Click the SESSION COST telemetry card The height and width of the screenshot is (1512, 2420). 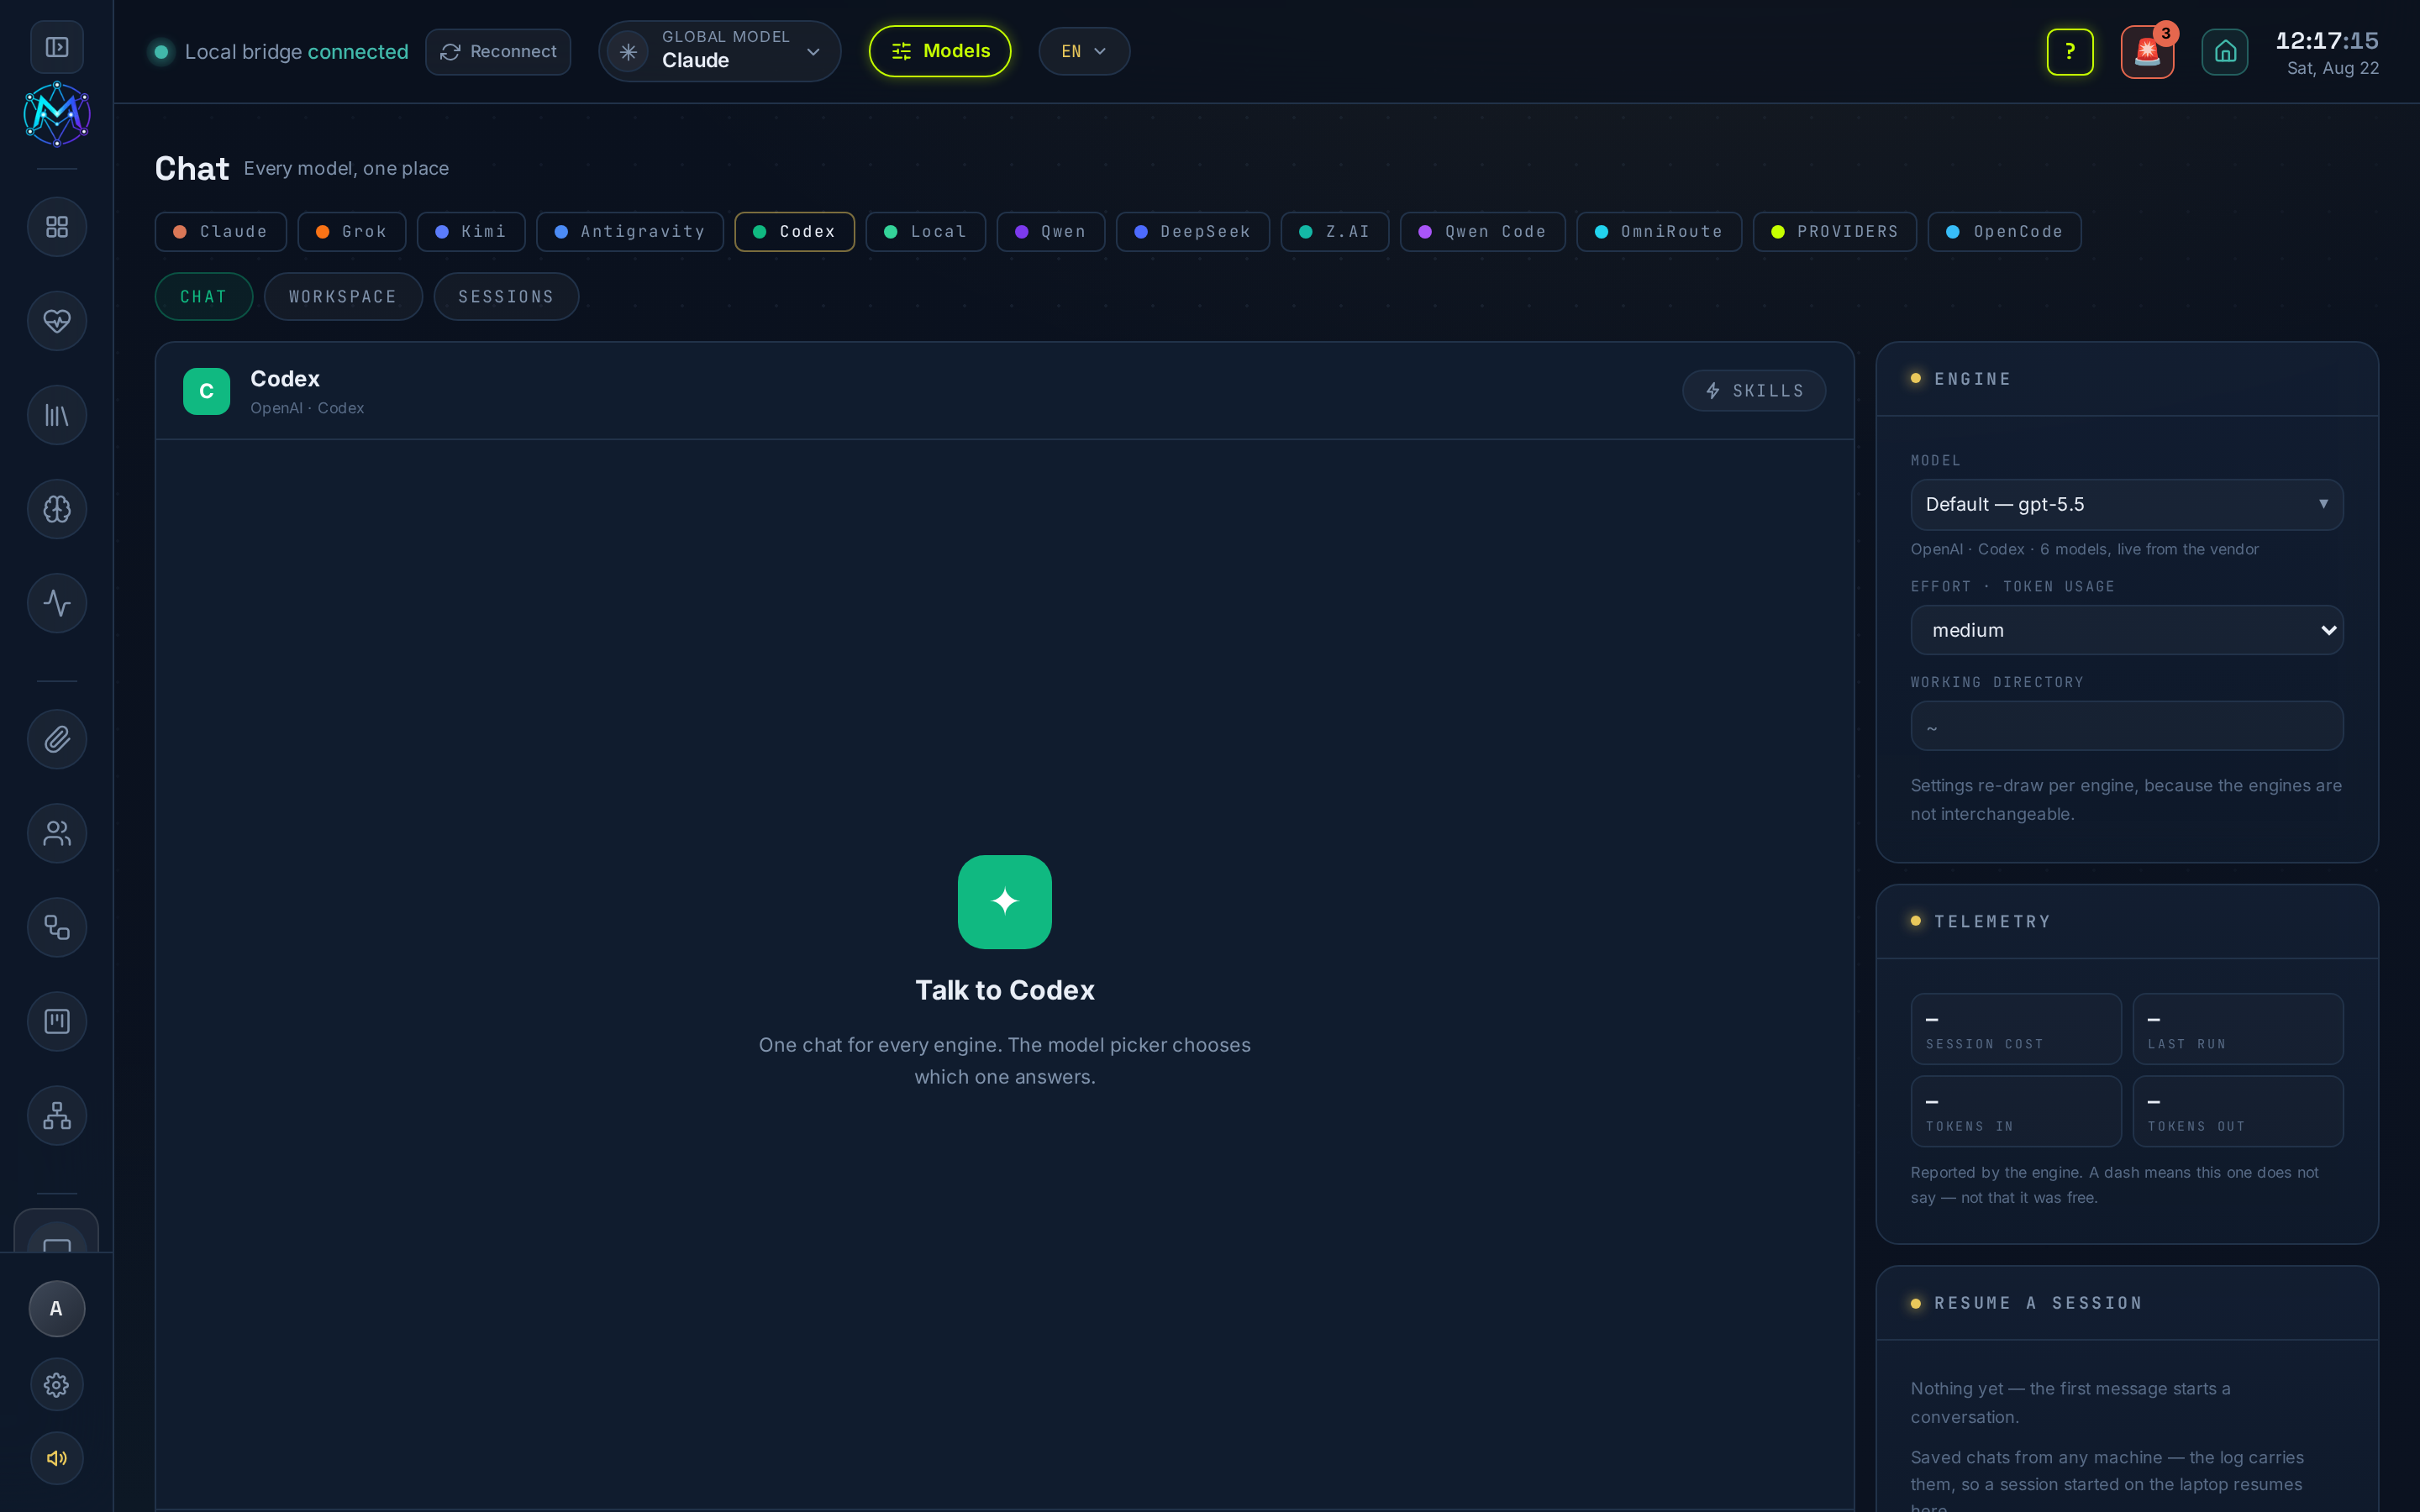[2016, 1029]
